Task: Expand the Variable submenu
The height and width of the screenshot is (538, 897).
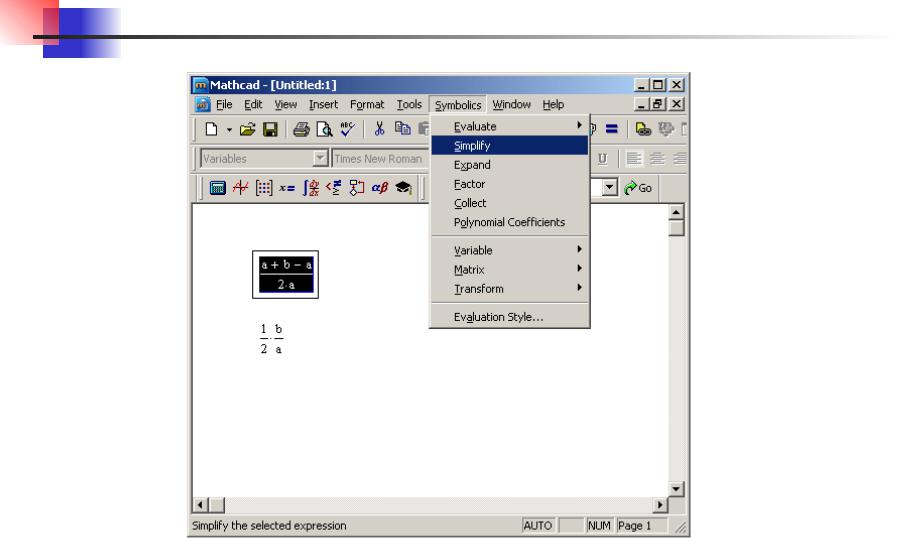Action: pyautogui.click(x=510, y=250)
